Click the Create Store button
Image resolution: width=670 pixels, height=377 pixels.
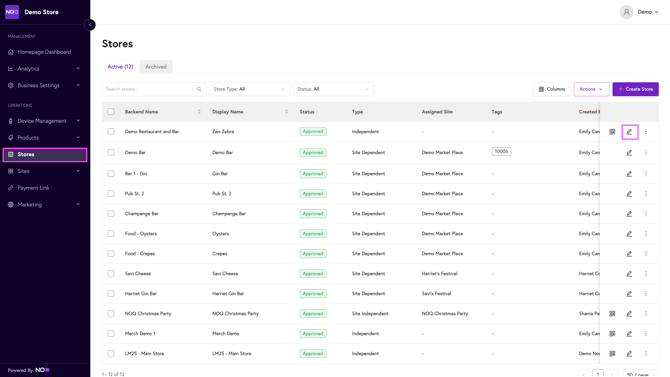(x=635, y=89)
